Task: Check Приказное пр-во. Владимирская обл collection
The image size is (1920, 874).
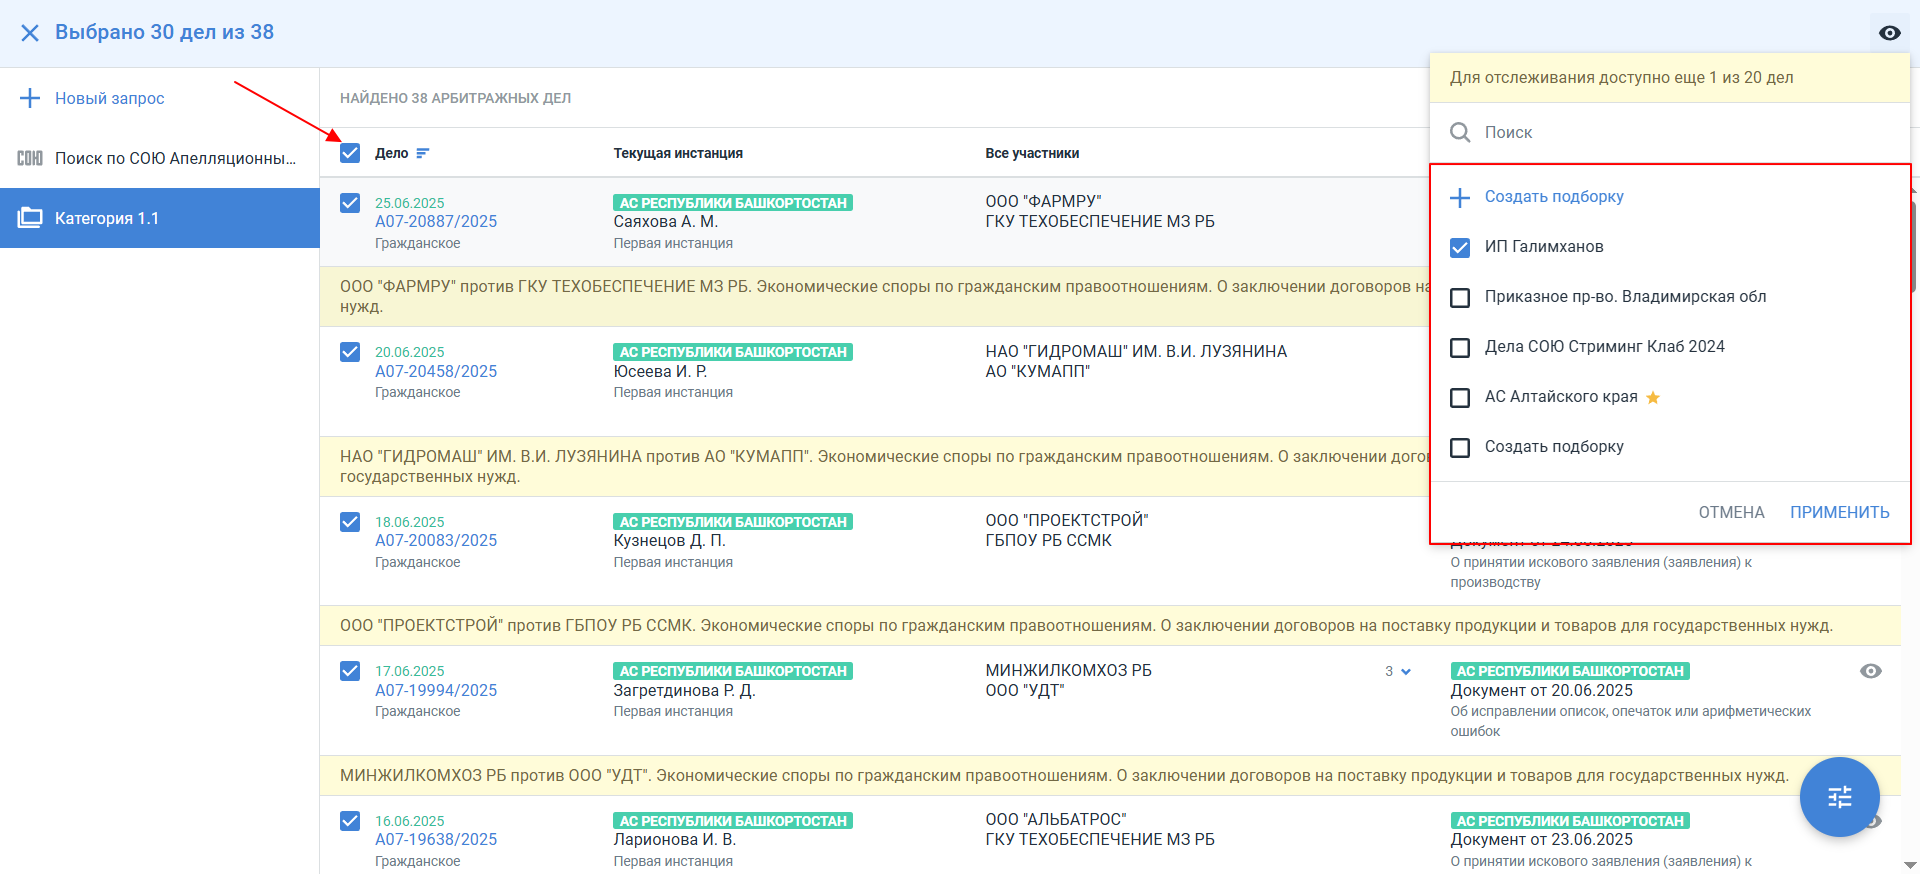Action: click(x=1460, y=297)
